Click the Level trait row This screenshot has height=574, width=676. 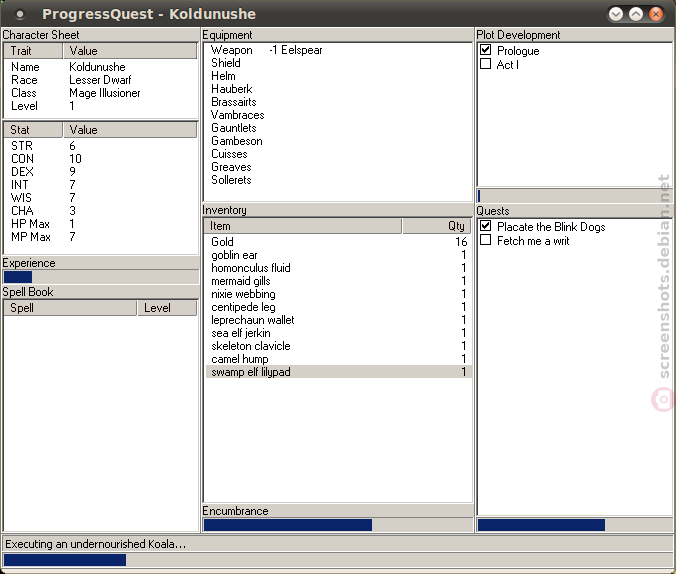click(x=100, y=106)
